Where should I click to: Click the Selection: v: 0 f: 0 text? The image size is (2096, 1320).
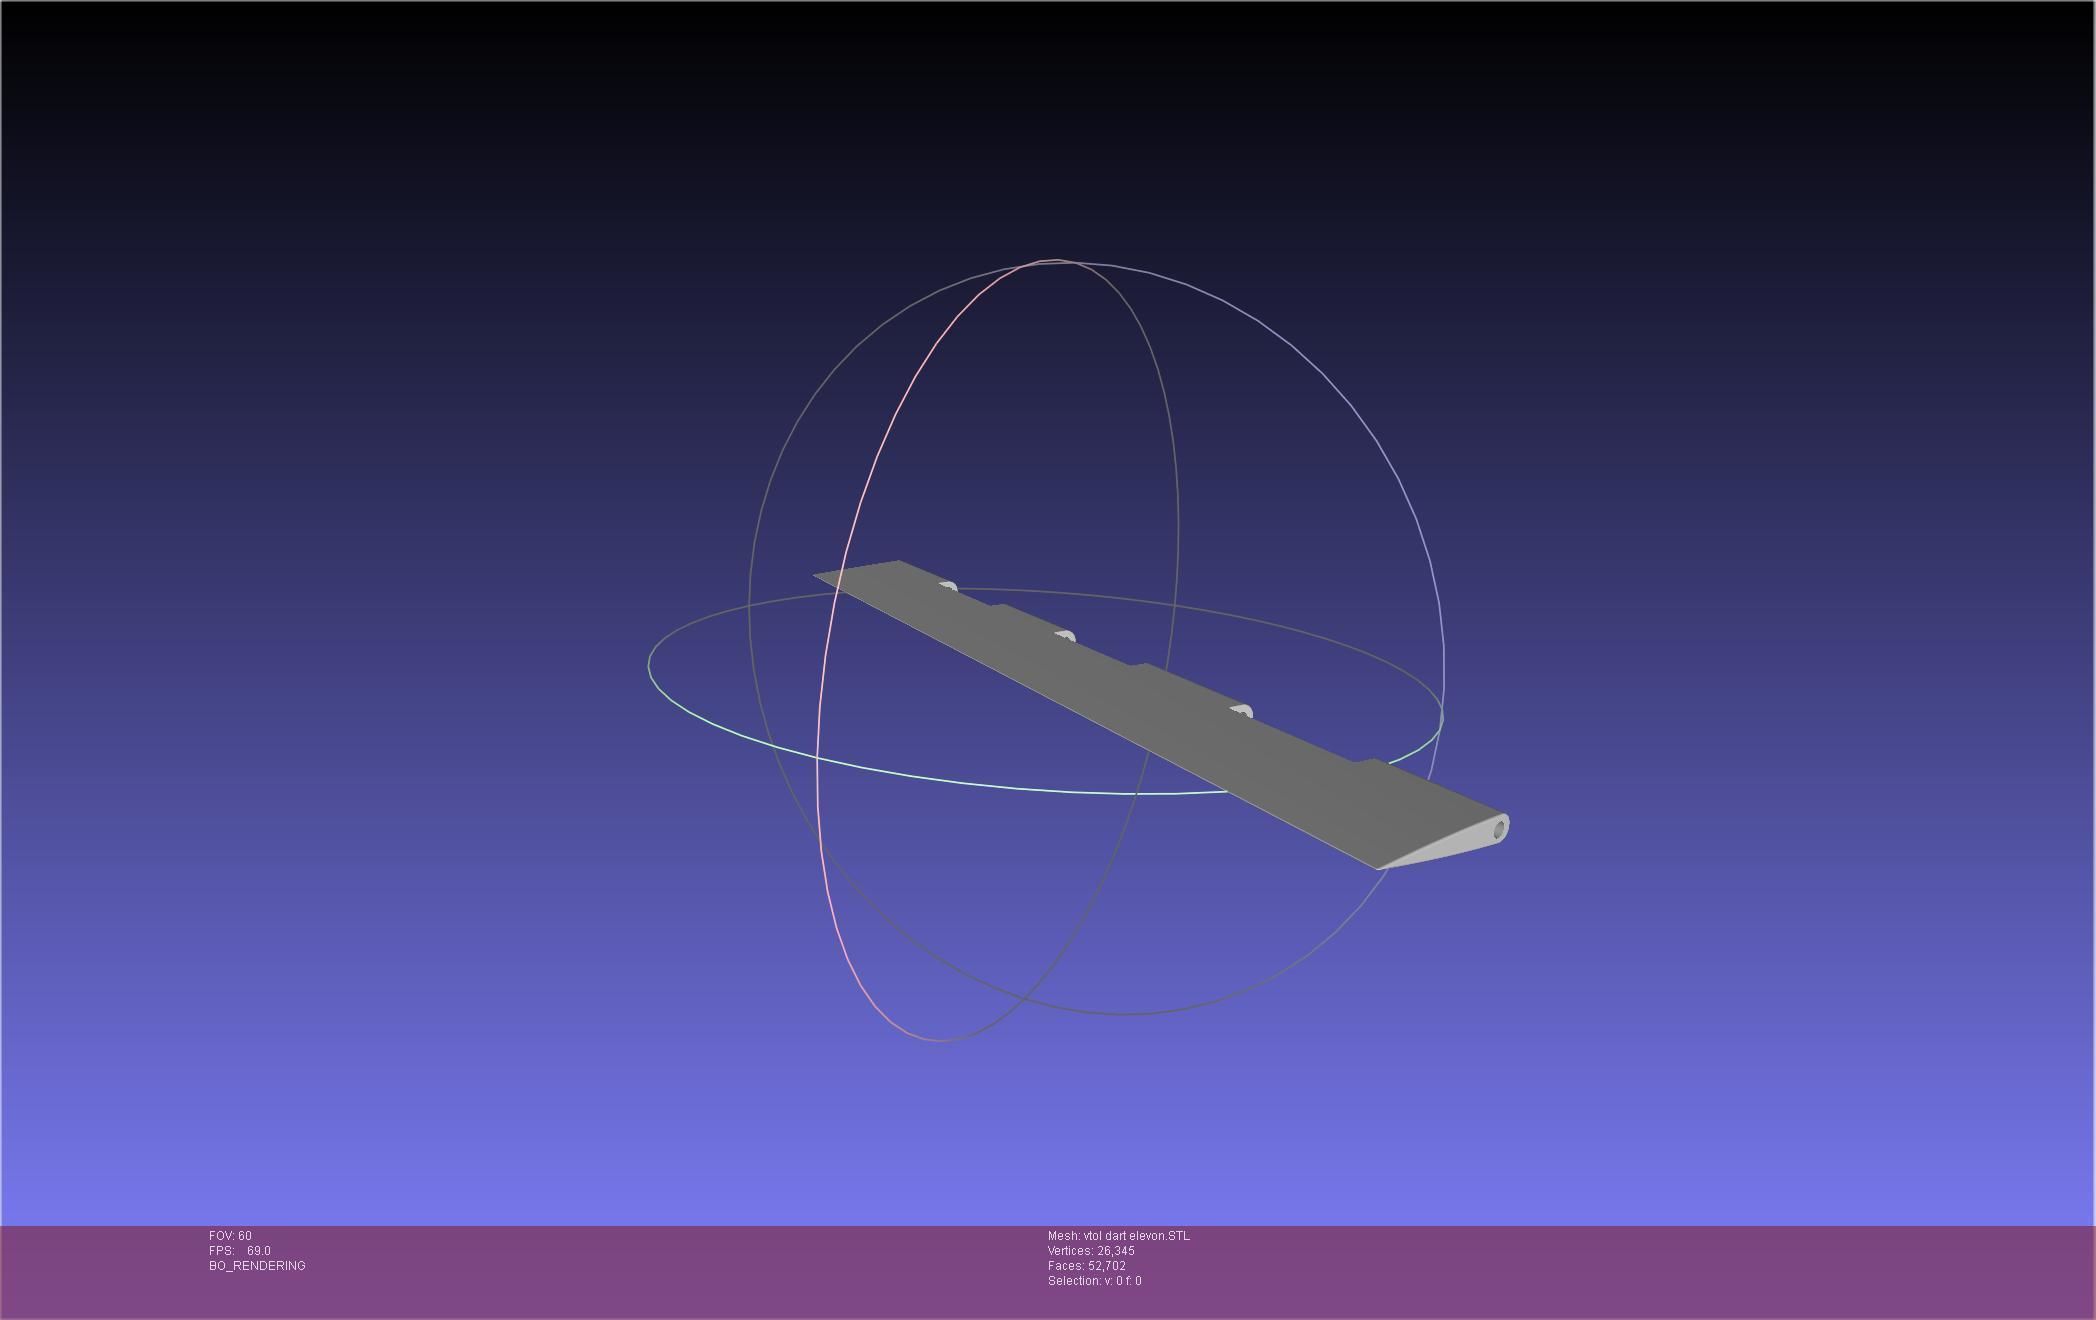[x=1095, y=1281]
